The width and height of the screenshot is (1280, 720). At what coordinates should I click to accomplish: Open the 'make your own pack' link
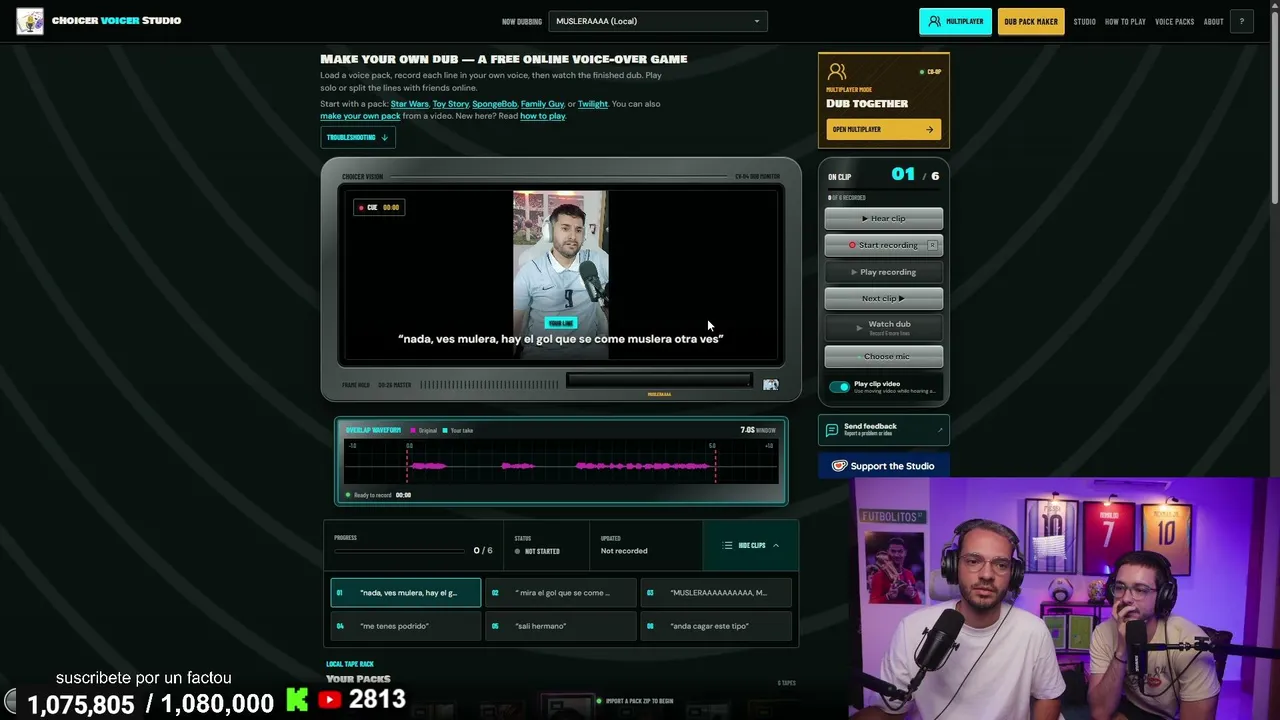360,116
